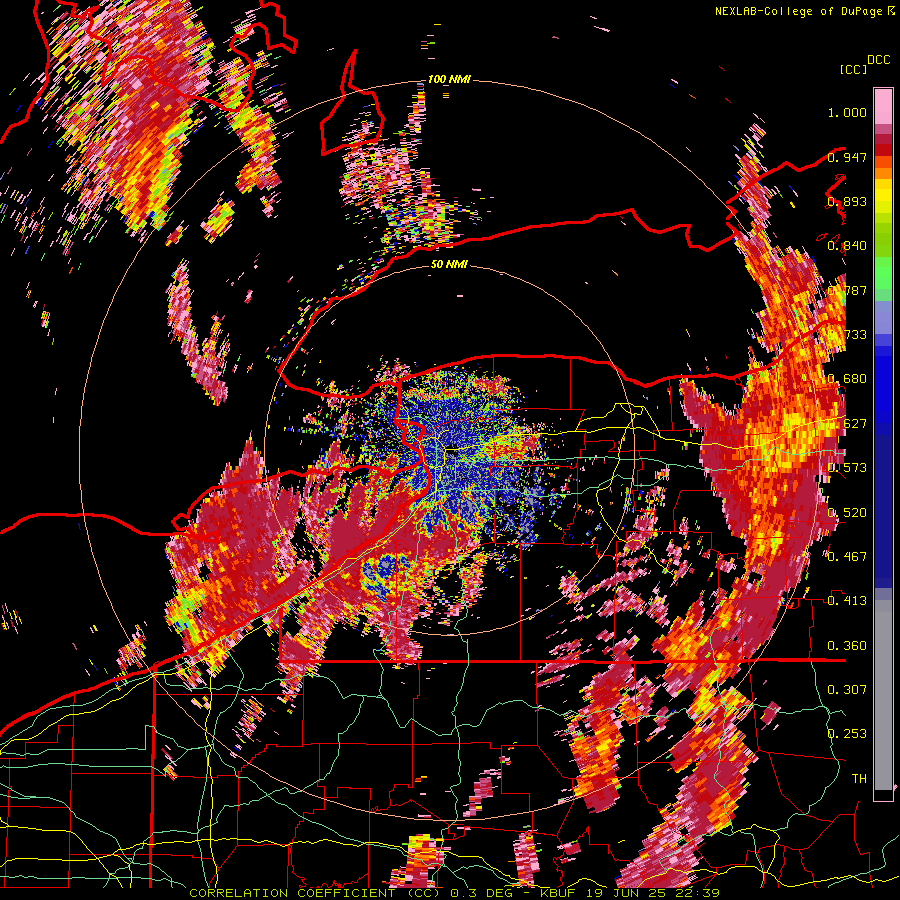Viewport: 900px width, 900px height.
Task: Select the 0.413 legend value
Action: [847, 601]
